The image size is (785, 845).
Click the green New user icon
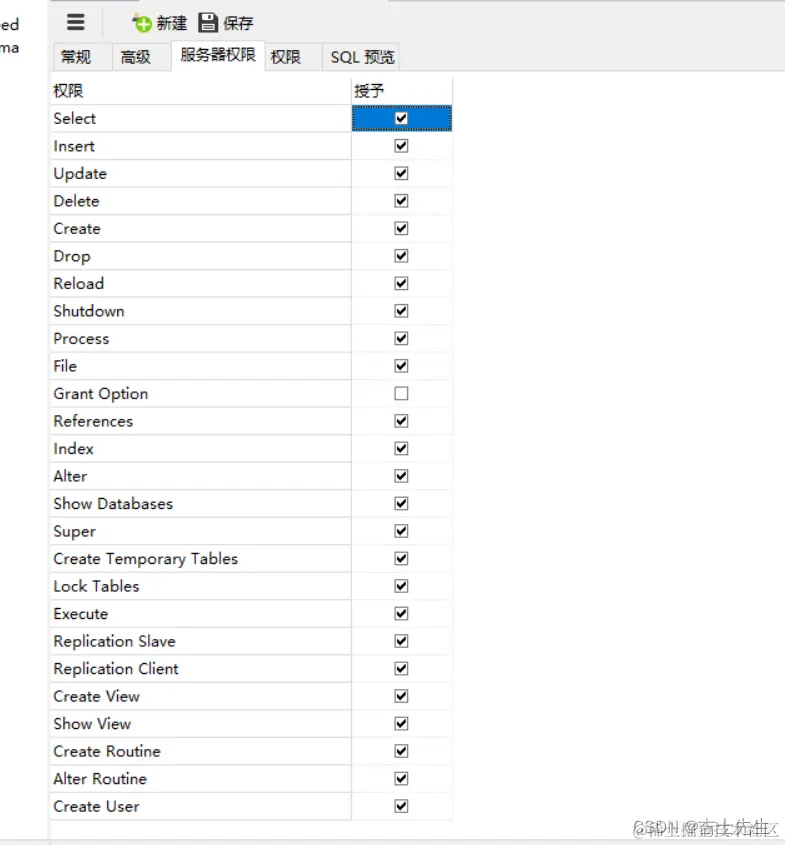point(142,23)
